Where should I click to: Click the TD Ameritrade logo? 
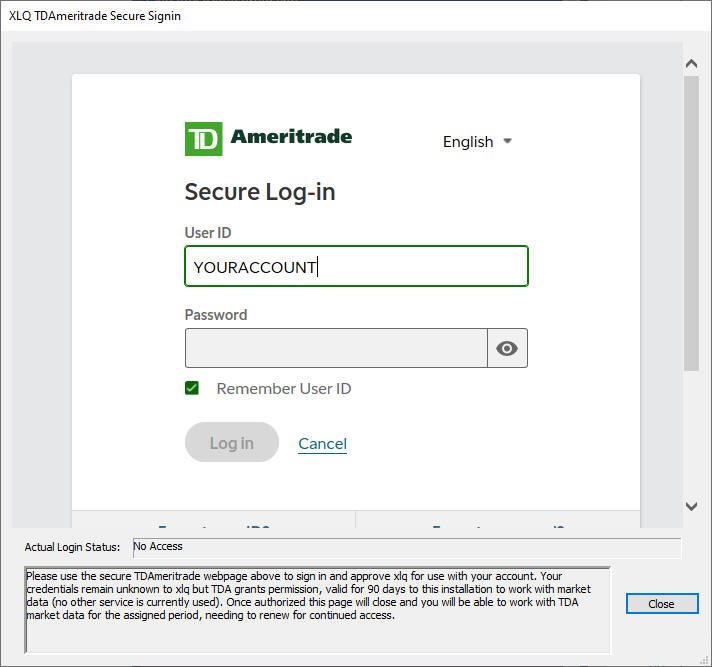(x=268, y=138)
